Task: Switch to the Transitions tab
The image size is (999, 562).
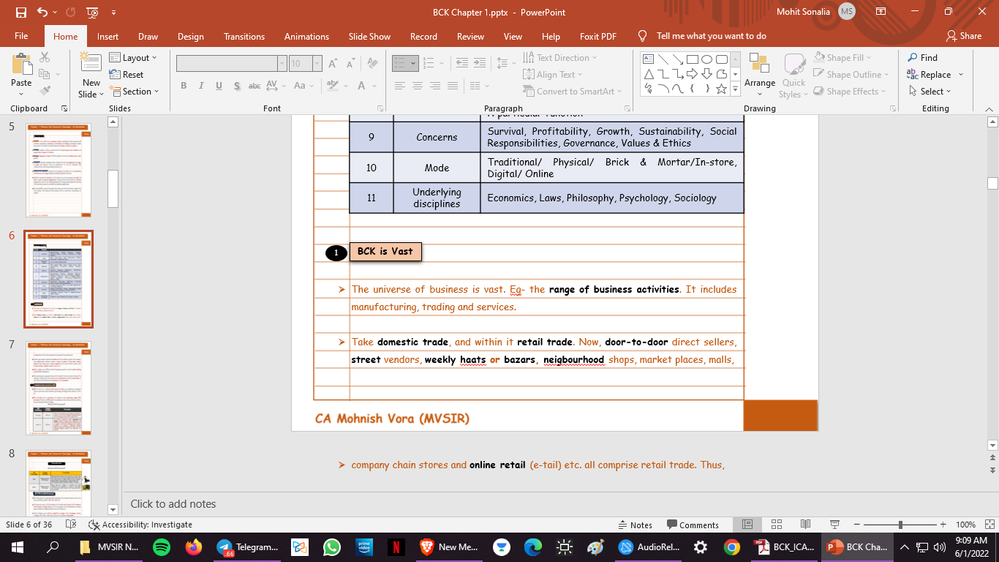Action: [244, 36]
